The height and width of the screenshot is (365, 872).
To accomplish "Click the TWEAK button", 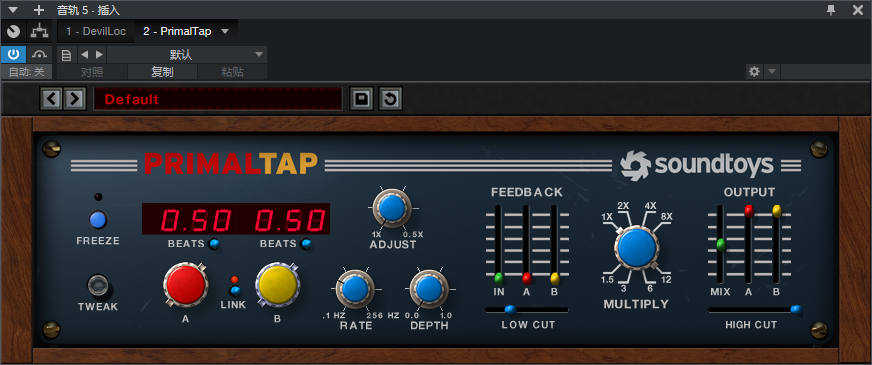I will [x=98, y=285].
